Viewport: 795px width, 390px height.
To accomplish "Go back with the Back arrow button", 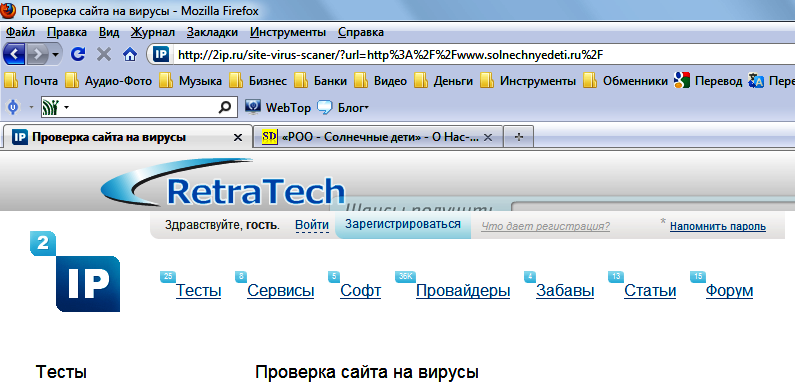I will [x=15, y=54].
